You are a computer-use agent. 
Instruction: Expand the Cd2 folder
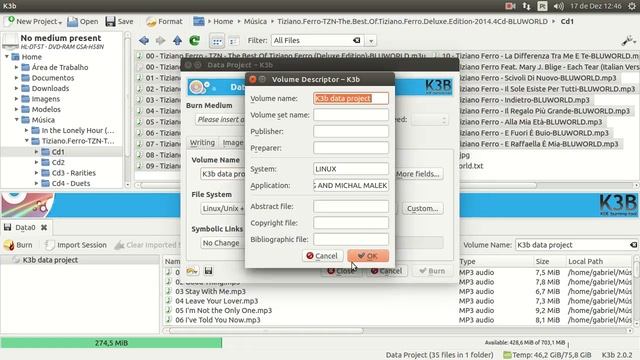36,162
